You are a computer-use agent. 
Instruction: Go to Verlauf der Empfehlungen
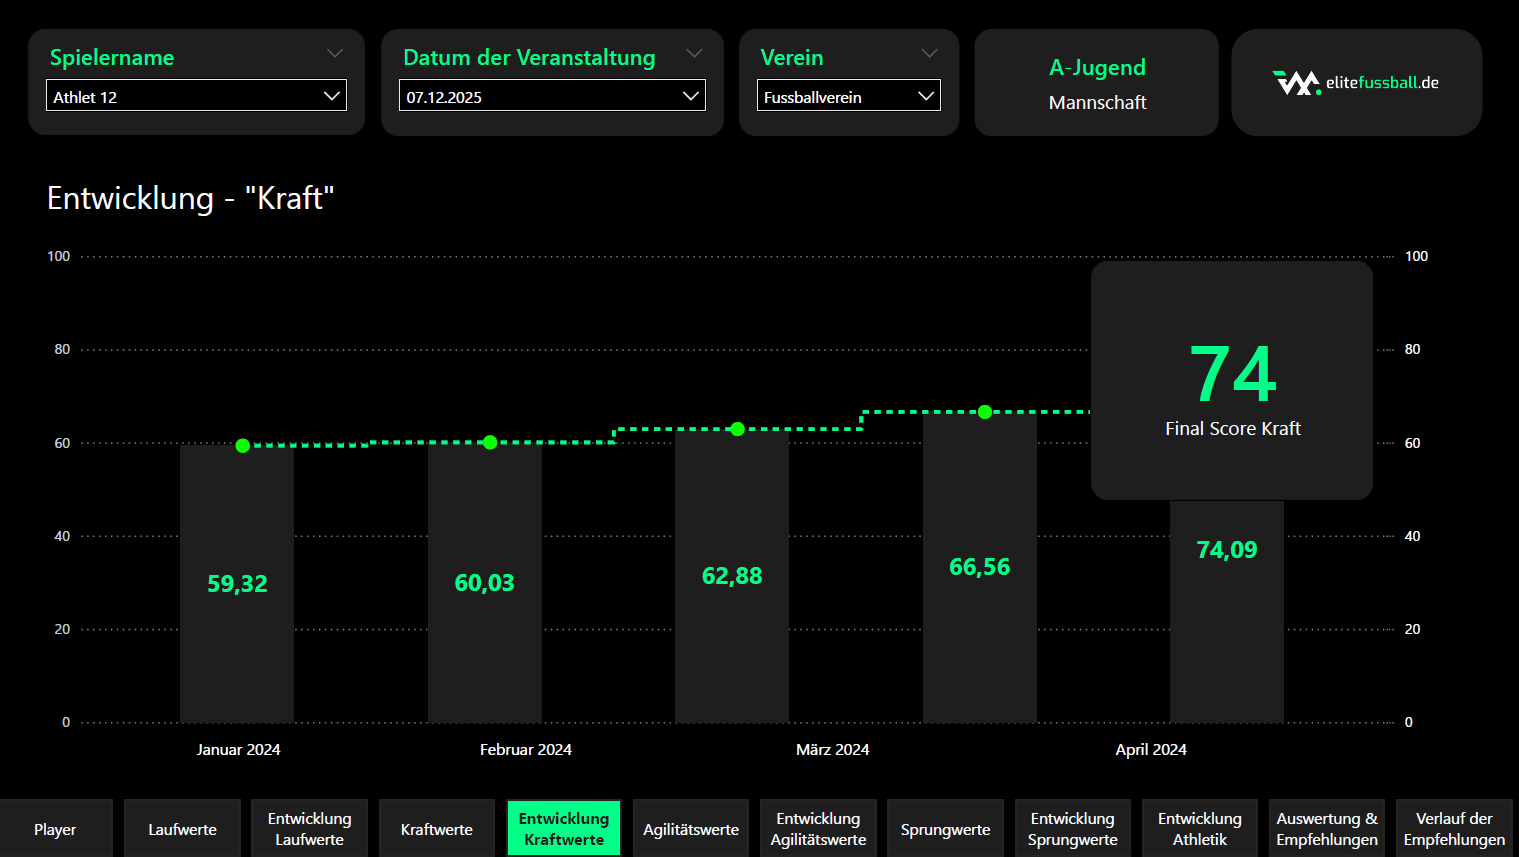coord(1453,829)
